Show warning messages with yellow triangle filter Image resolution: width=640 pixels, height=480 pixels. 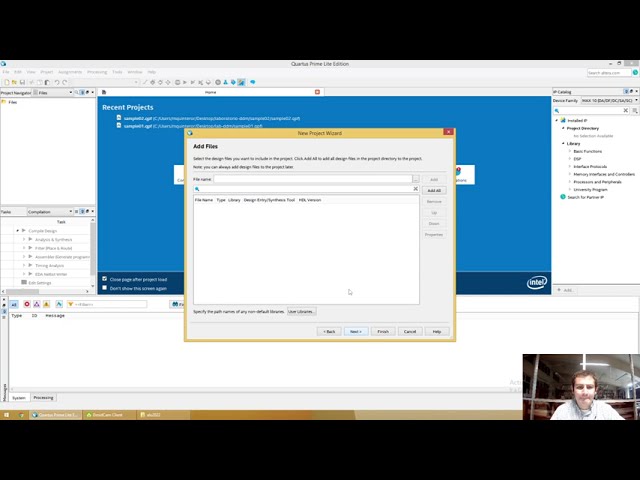[47, 304]
